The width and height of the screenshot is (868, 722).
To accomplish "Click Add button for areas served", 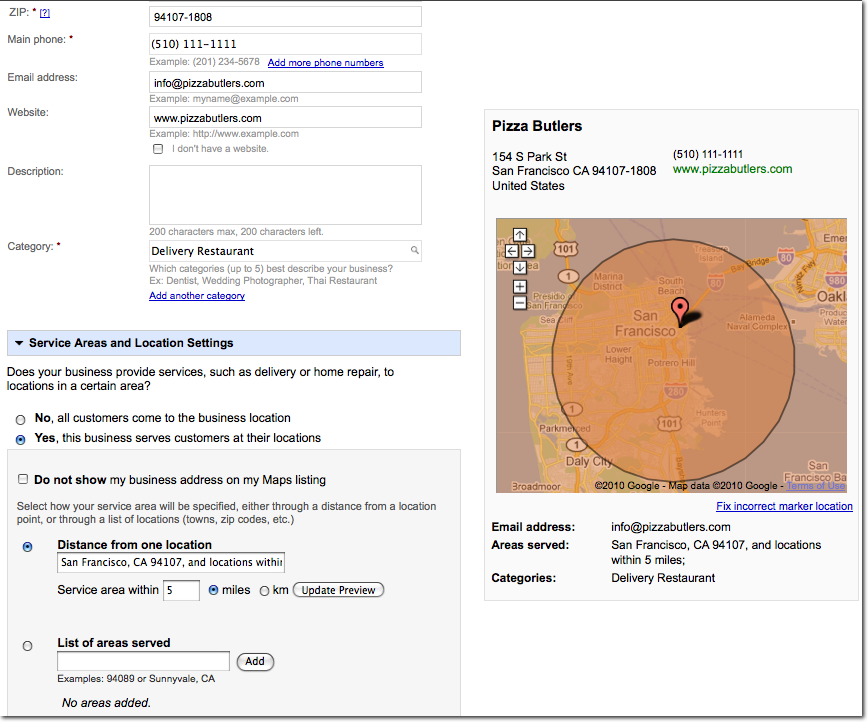I will pyautogui.click(x=255, y=662).
